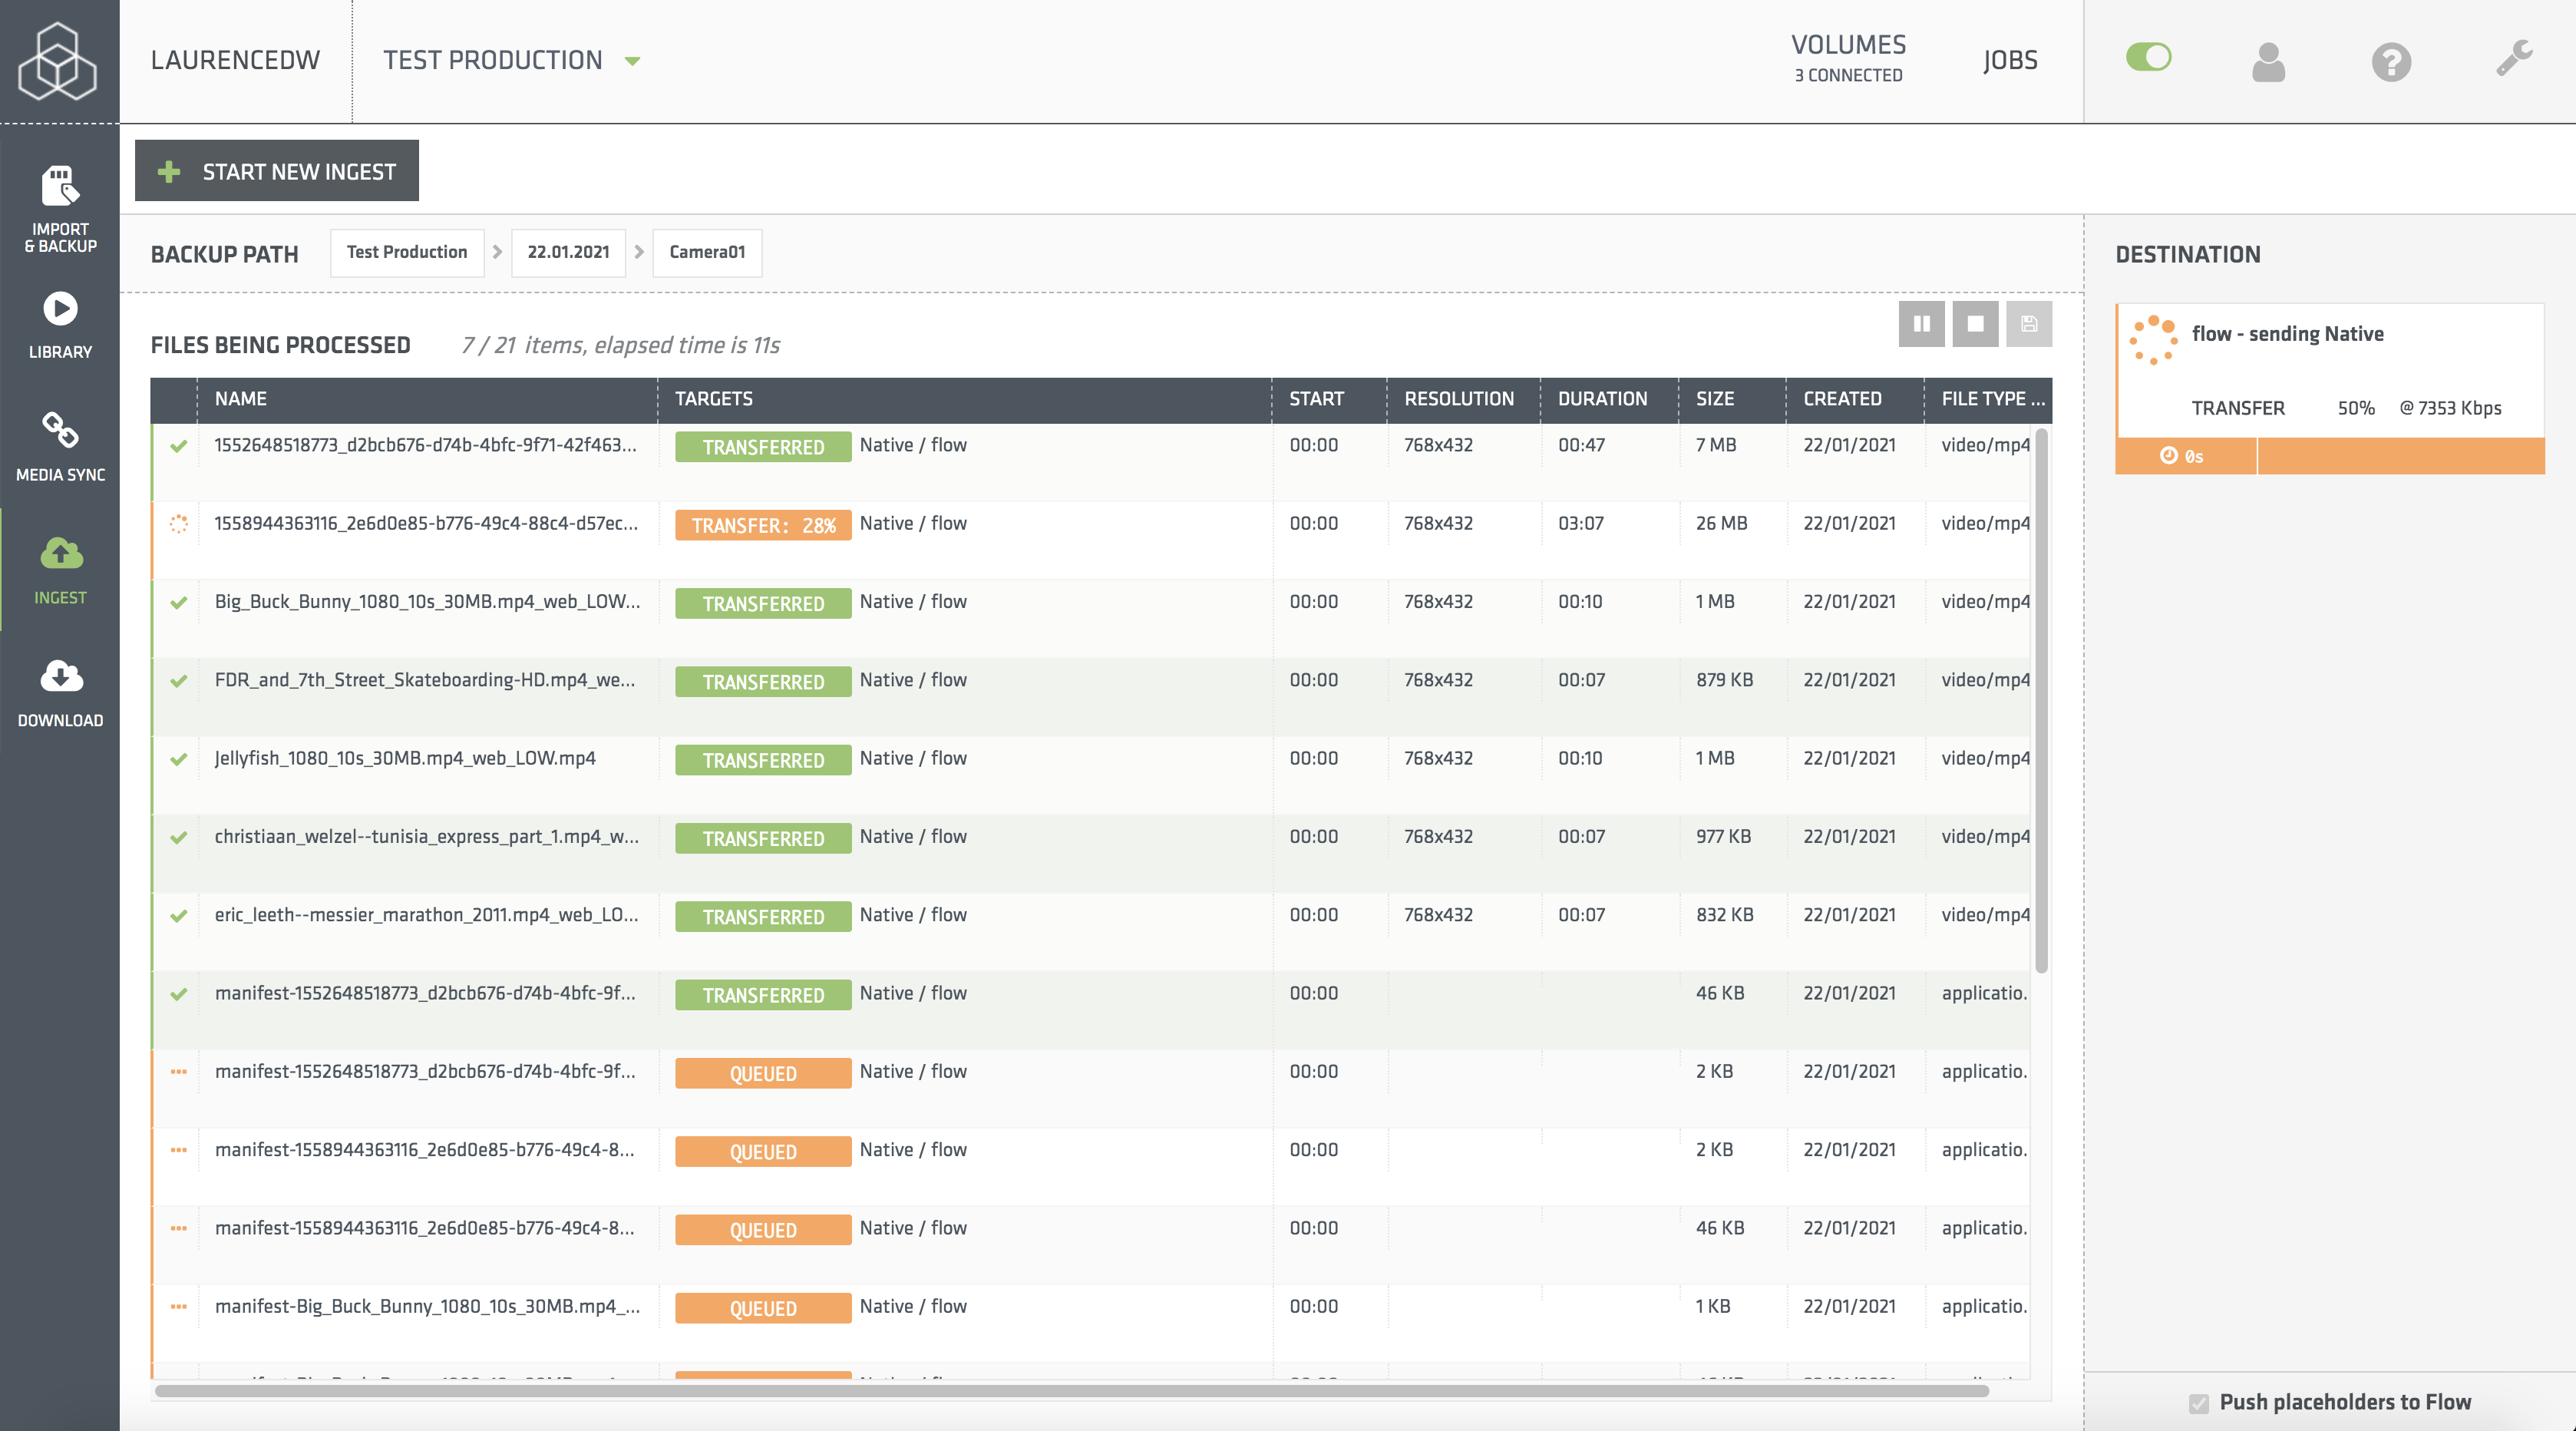Open the Media Sync section
2576x1431 pixels.
60,447
